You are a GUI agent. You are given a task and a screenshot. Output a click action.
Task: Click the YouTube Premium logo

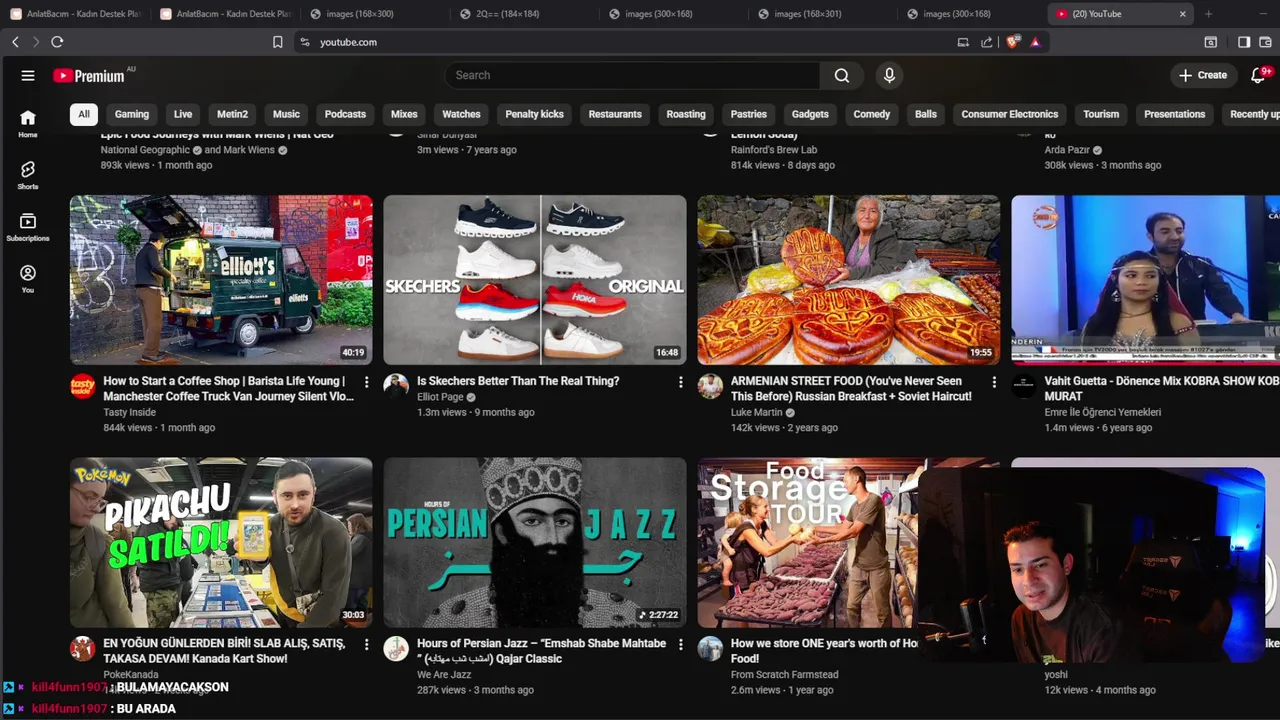(x=89, y=76)
